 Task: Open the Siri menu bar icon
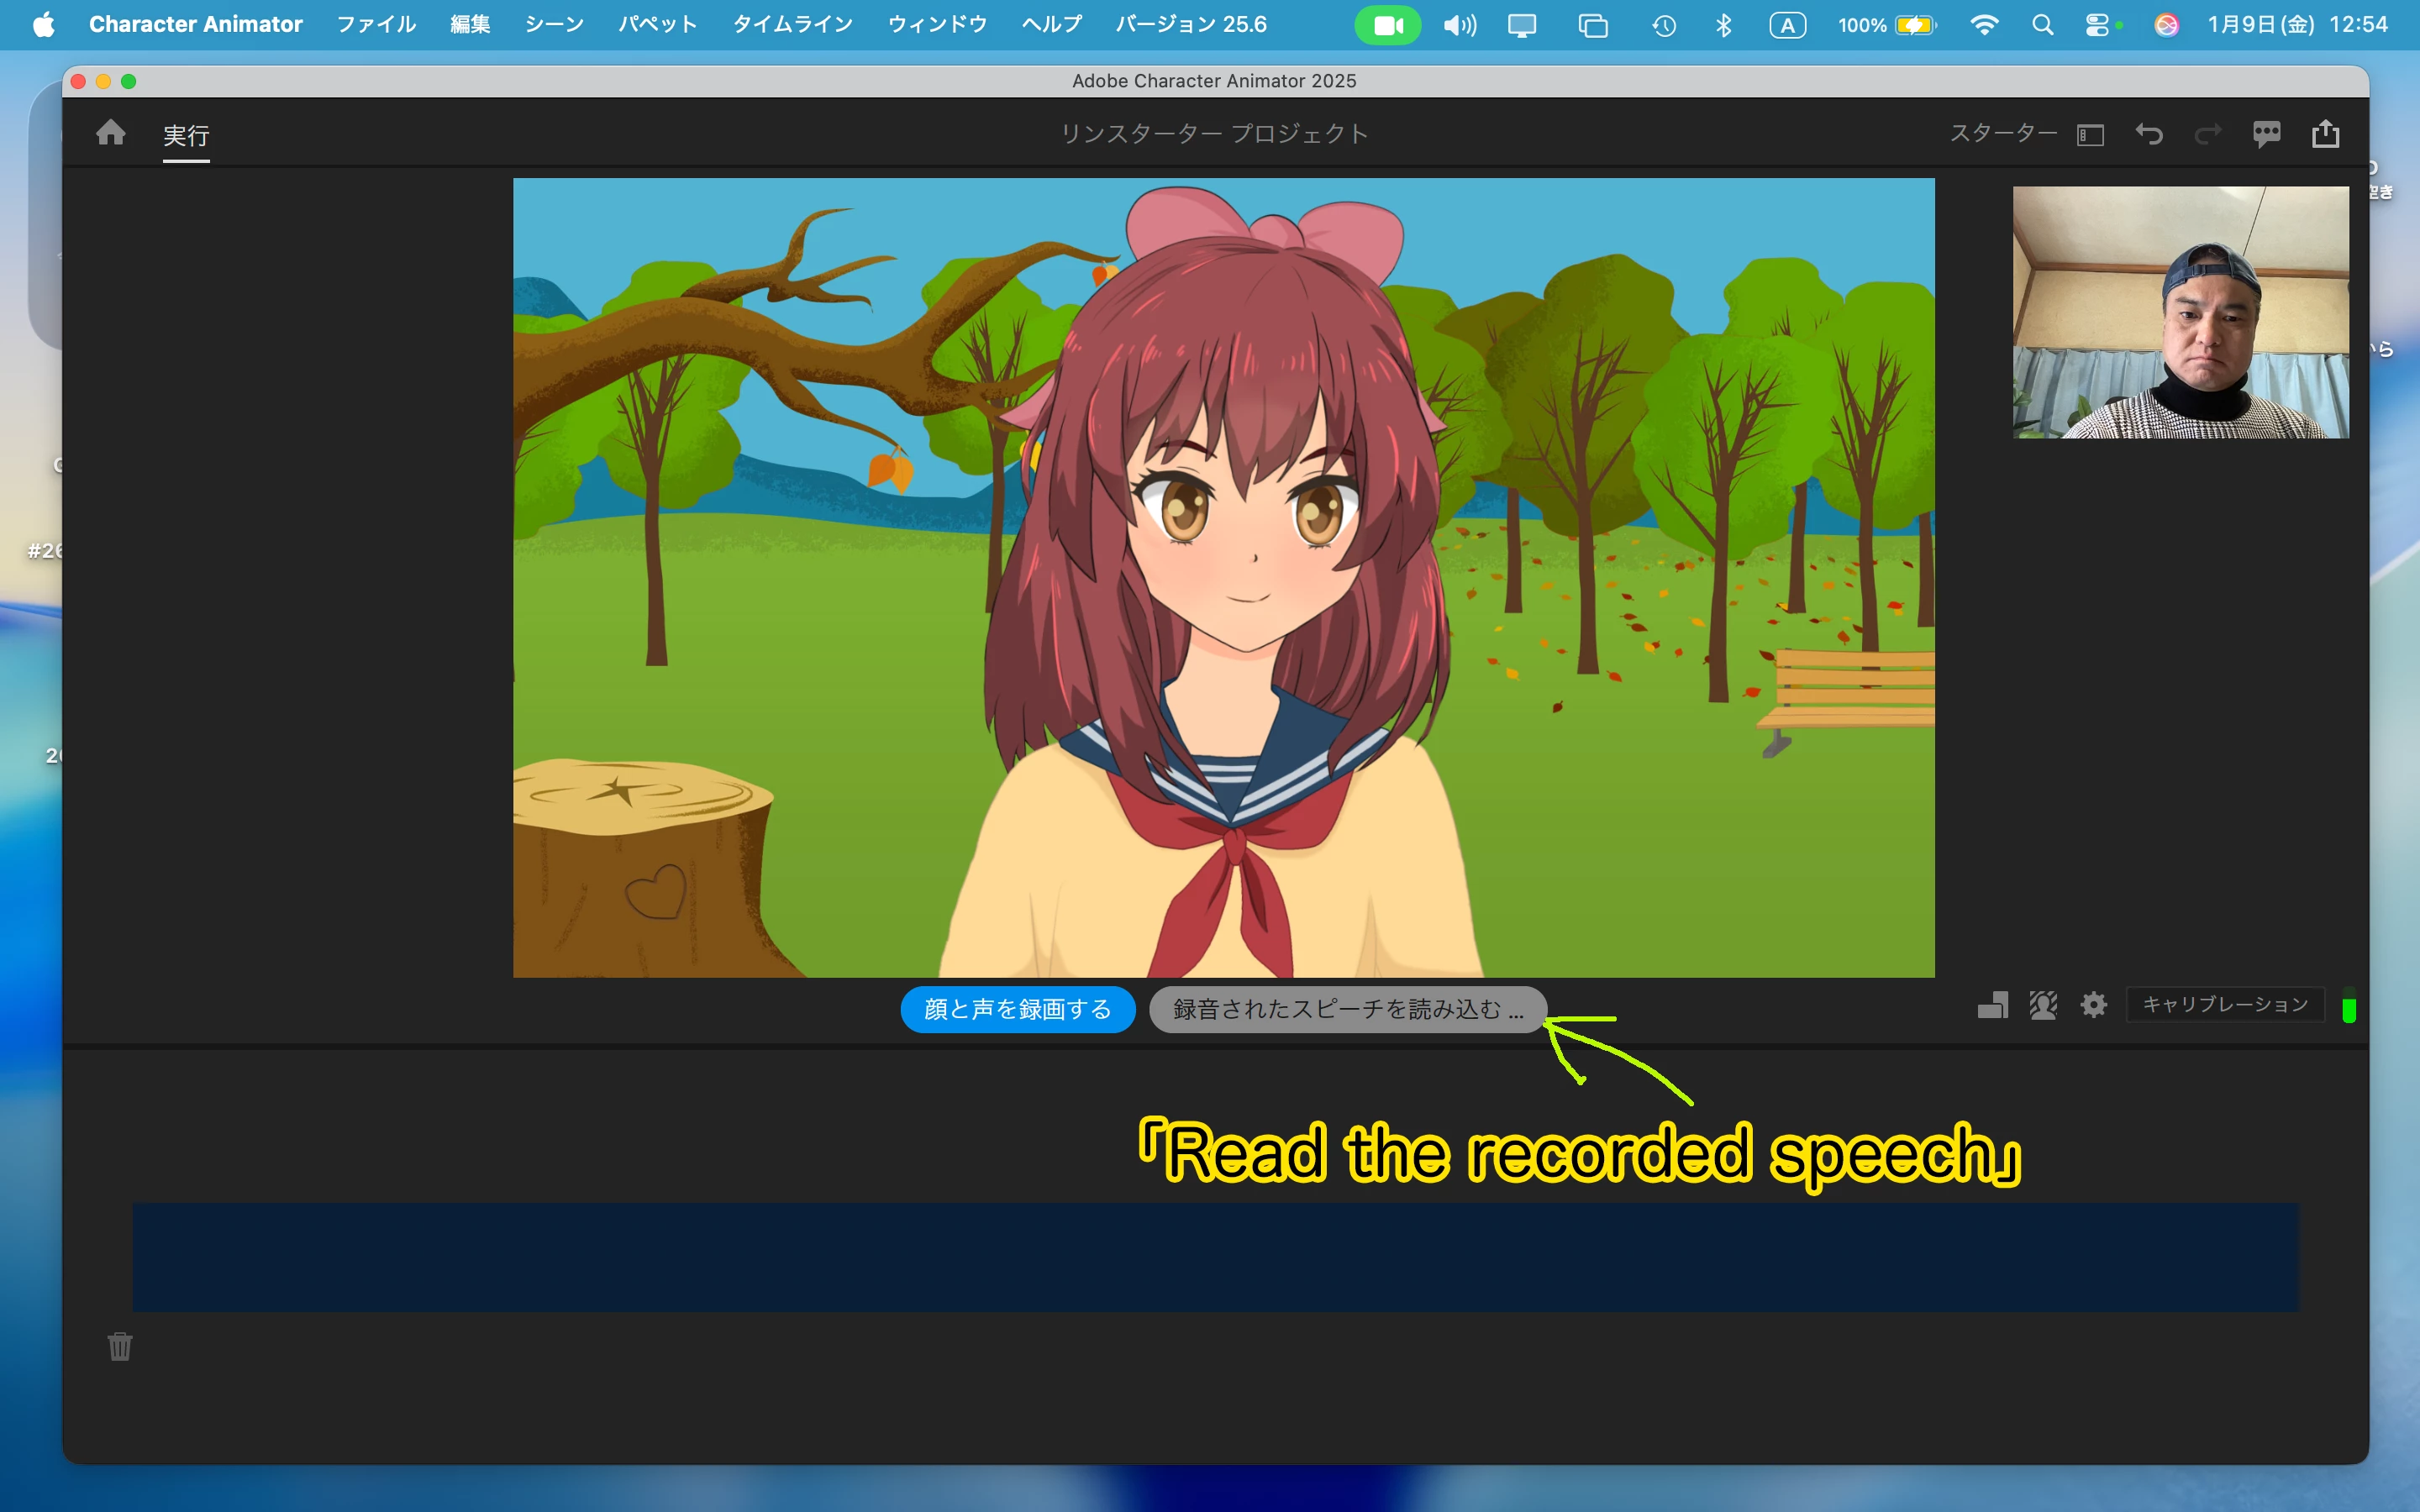pos(2166,25)
